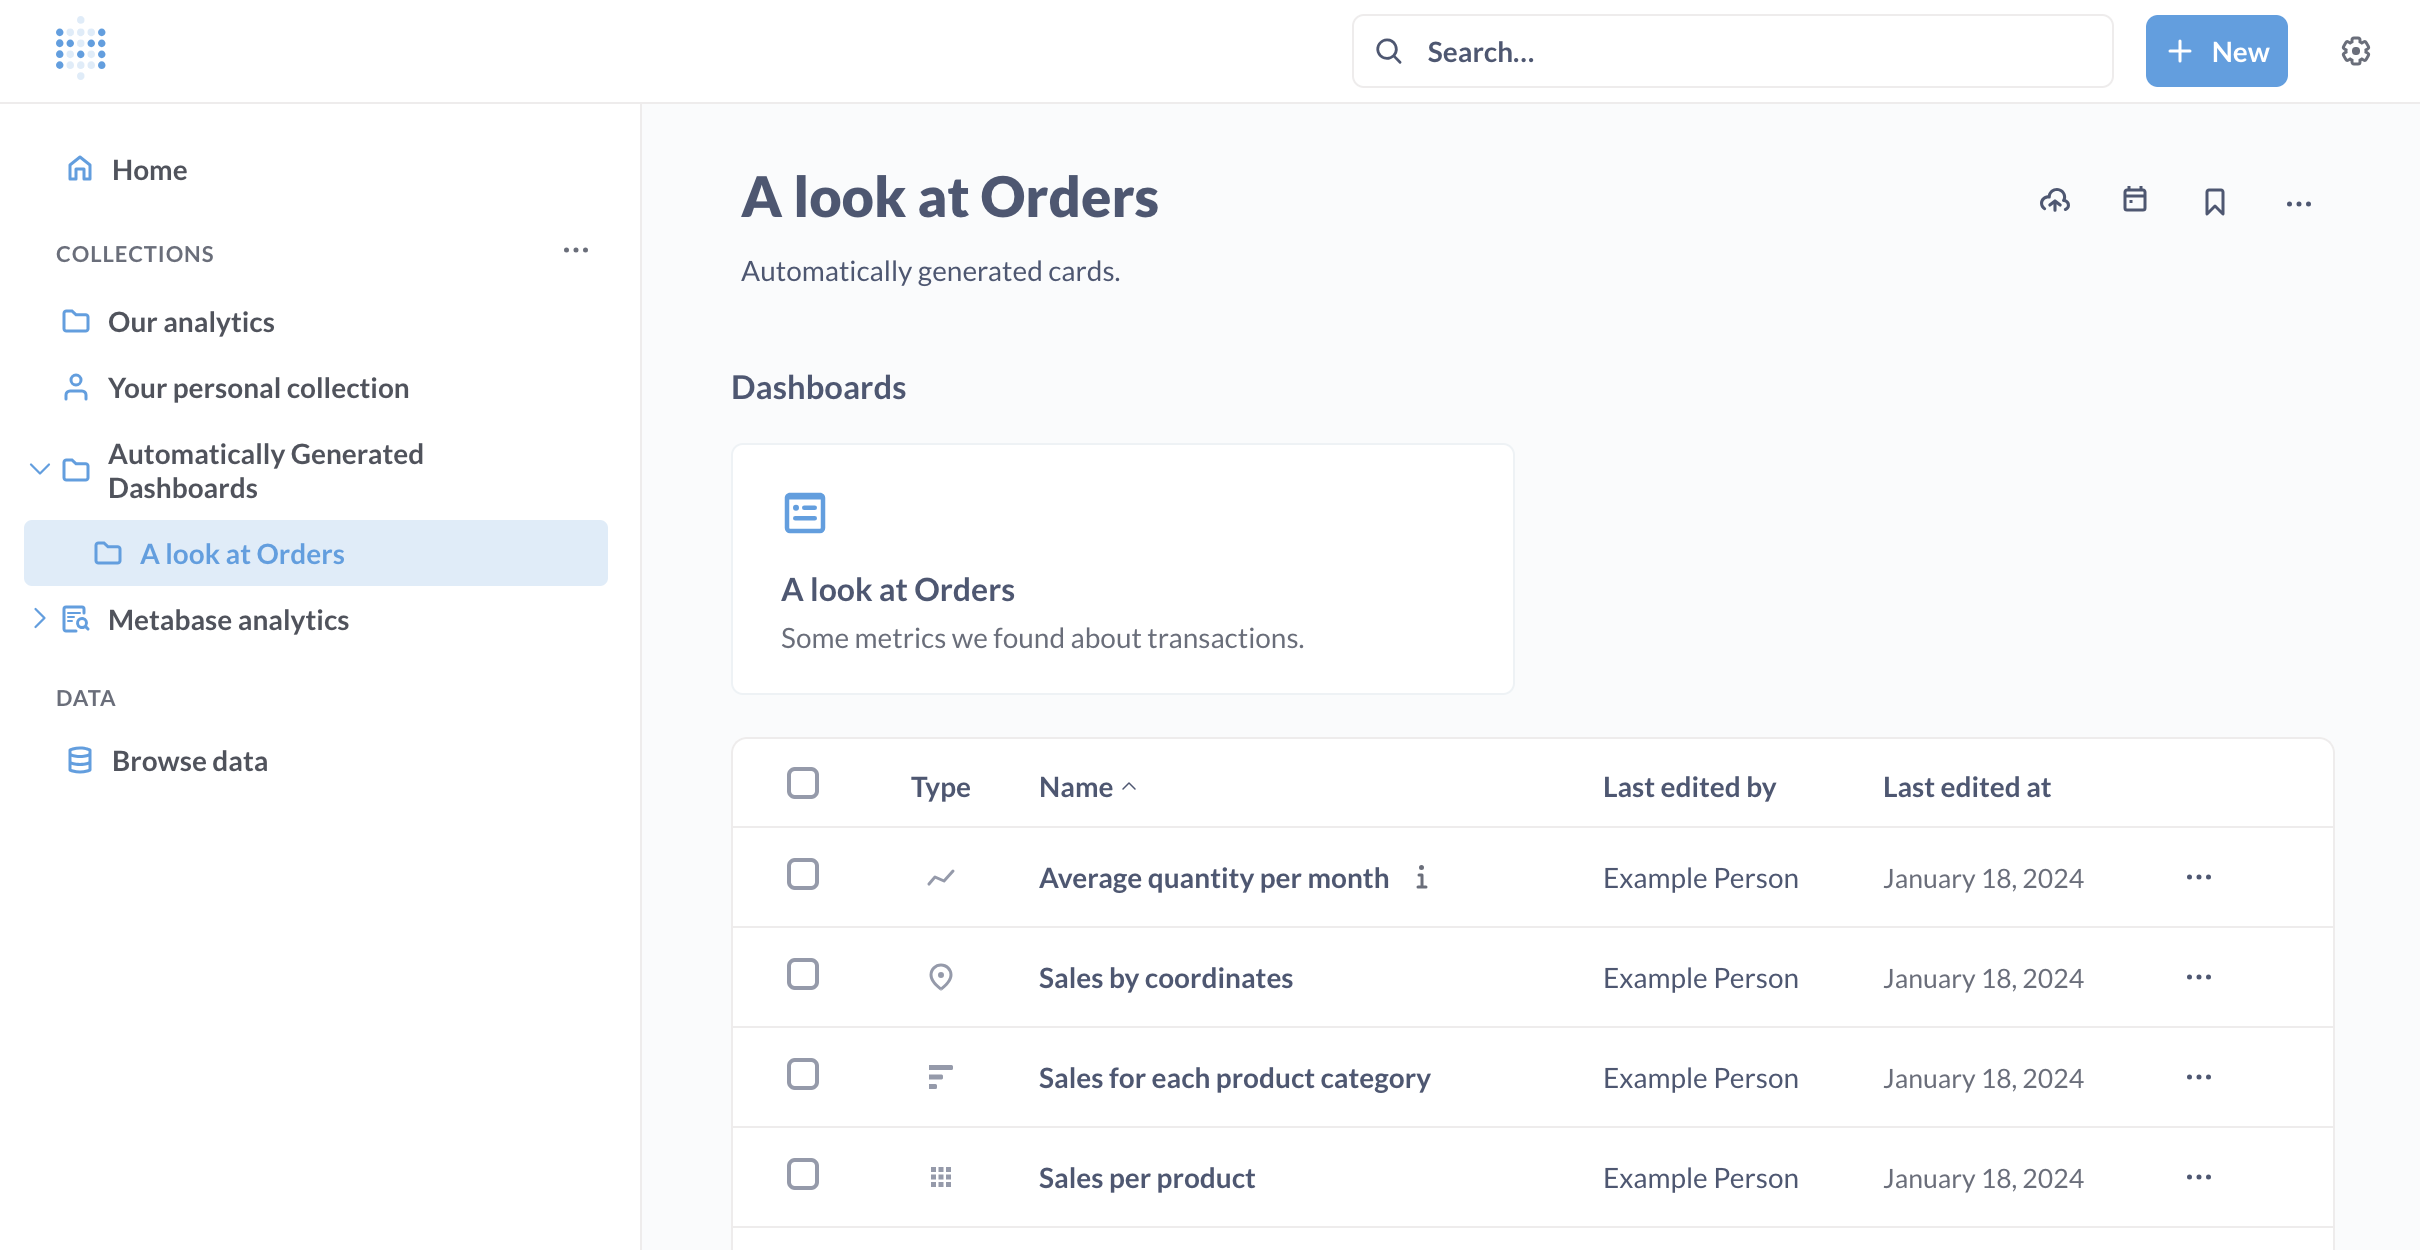Click into the Search field
Viewport: 2420px width, 1250px height.
1750,51
